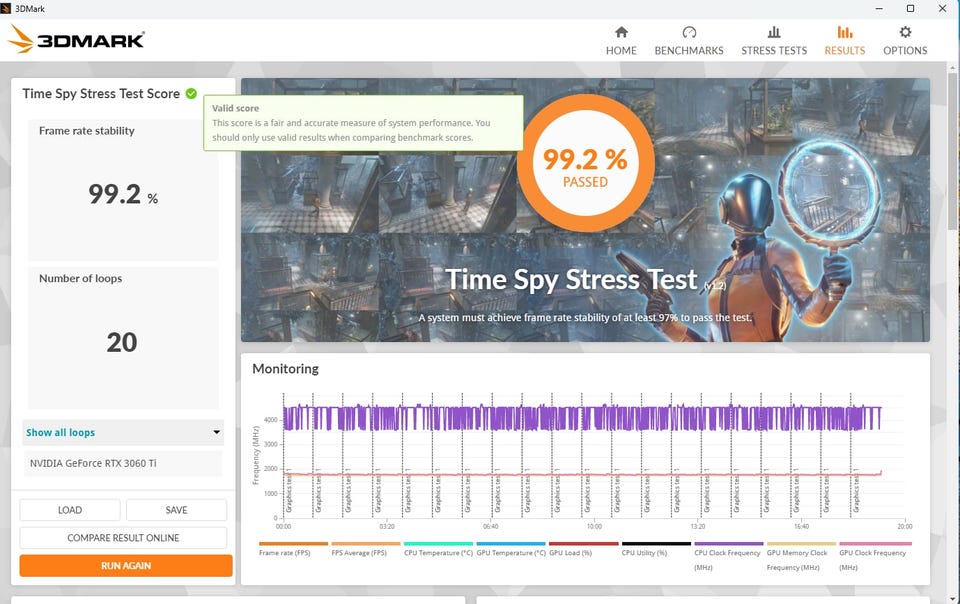The image size is (960, 604).
Task: Expand the Show all loops dropdown
Action: (122, 432)
